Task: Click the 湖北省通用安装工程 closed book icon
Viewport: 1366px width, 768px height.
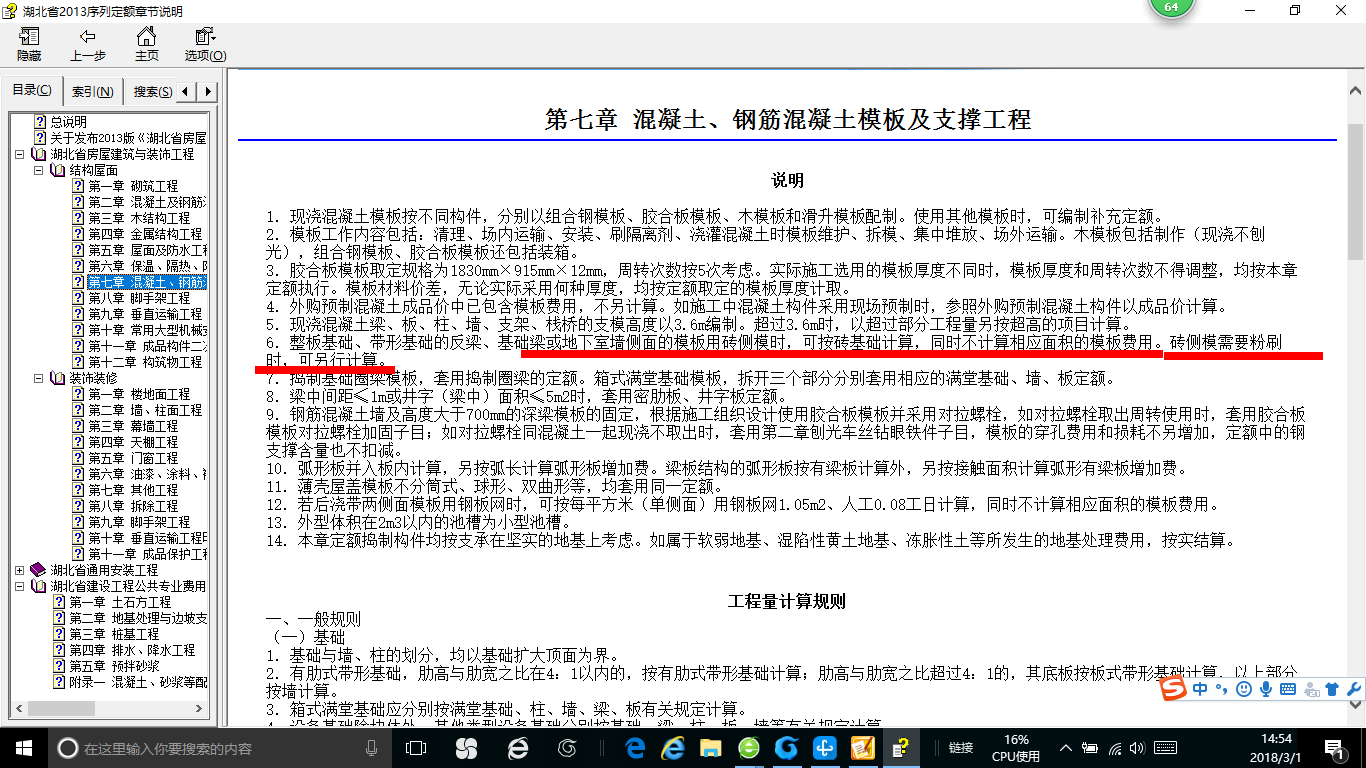Action: click(x=38, y=570)
